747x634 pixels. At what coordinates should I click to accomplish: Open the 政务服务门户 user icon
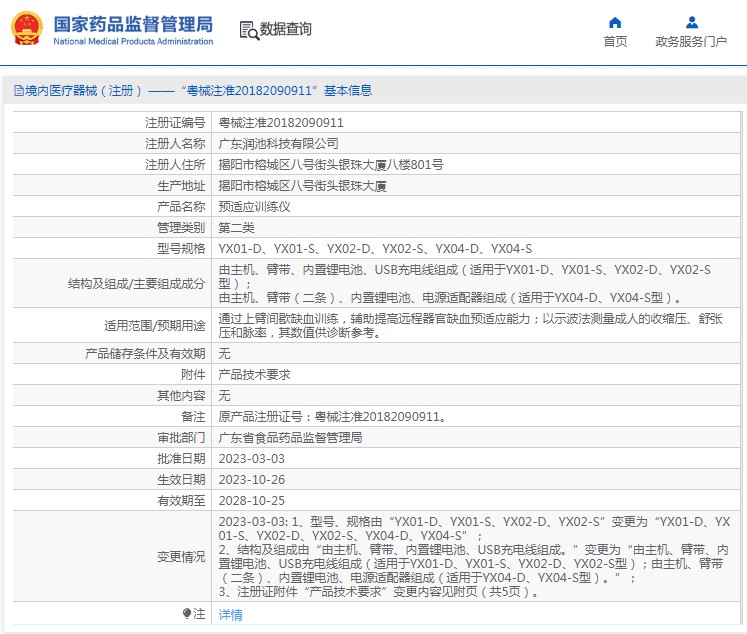pyautogui.click(x=692, y=22)
